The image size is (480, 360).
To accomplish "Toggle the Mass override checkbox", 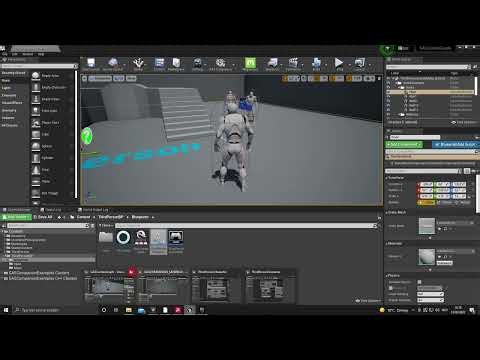I will tap(391, 288).
